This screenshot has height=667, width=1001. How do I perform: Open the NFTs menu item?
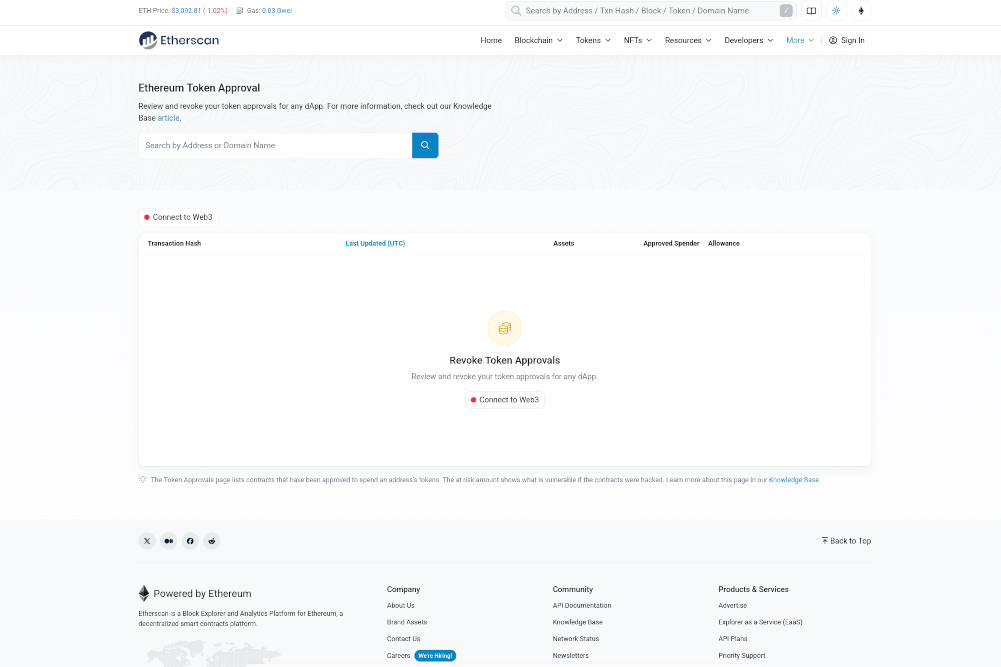click(637, 40)
